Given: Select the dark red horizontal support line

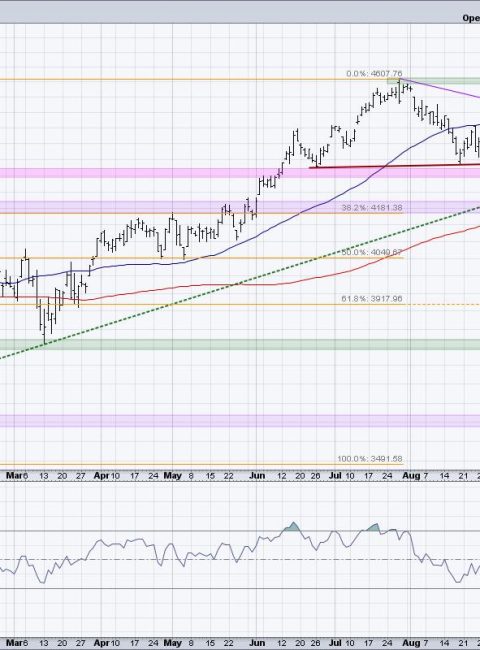Looking at the screenshot, I should click(395, 166).
